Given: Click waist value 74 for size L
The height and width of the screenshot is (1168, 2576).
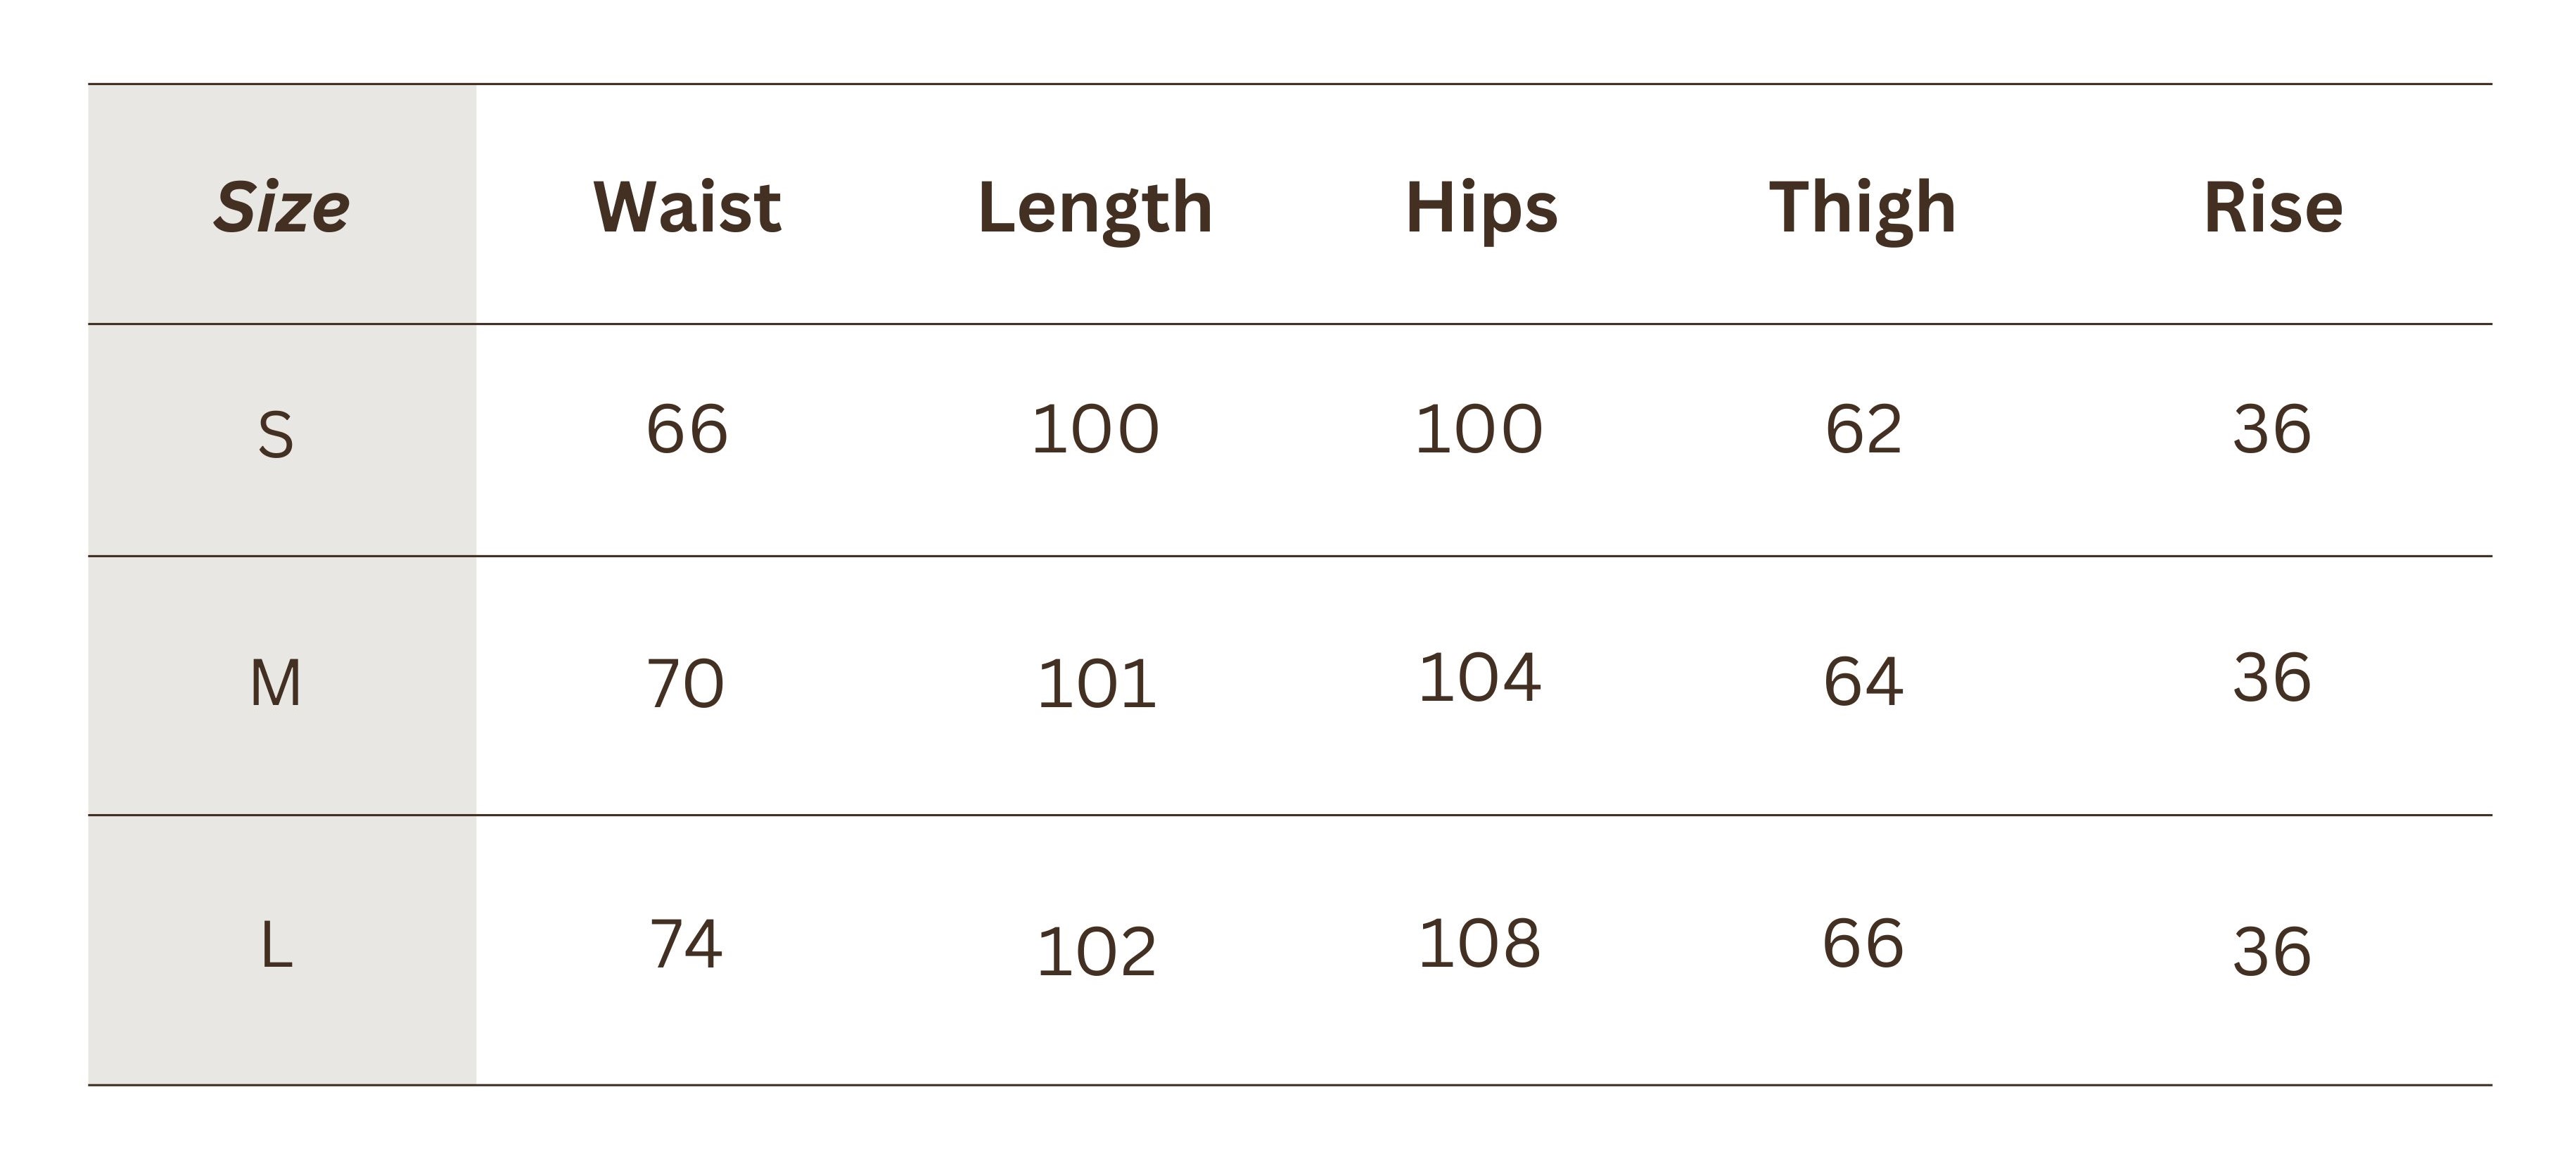Looking at the screenshot, I should pos(685,944).
